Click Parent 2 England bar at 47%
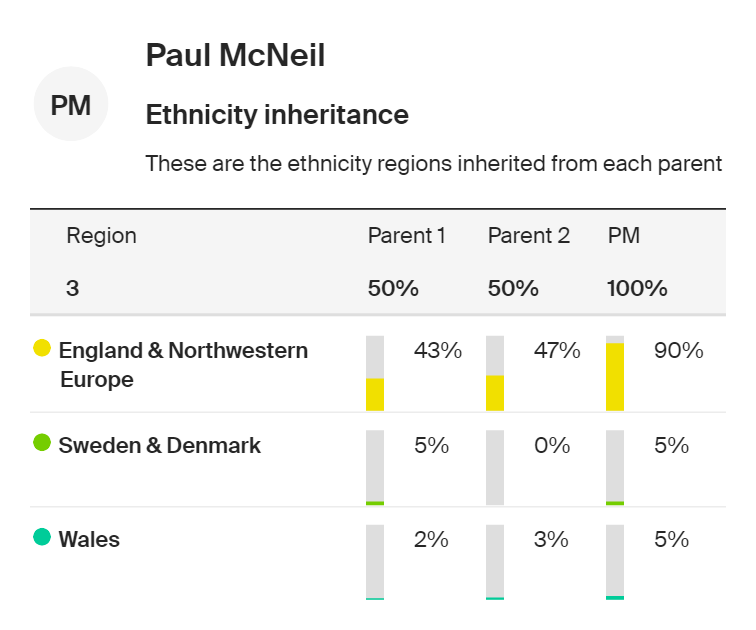 495,373
